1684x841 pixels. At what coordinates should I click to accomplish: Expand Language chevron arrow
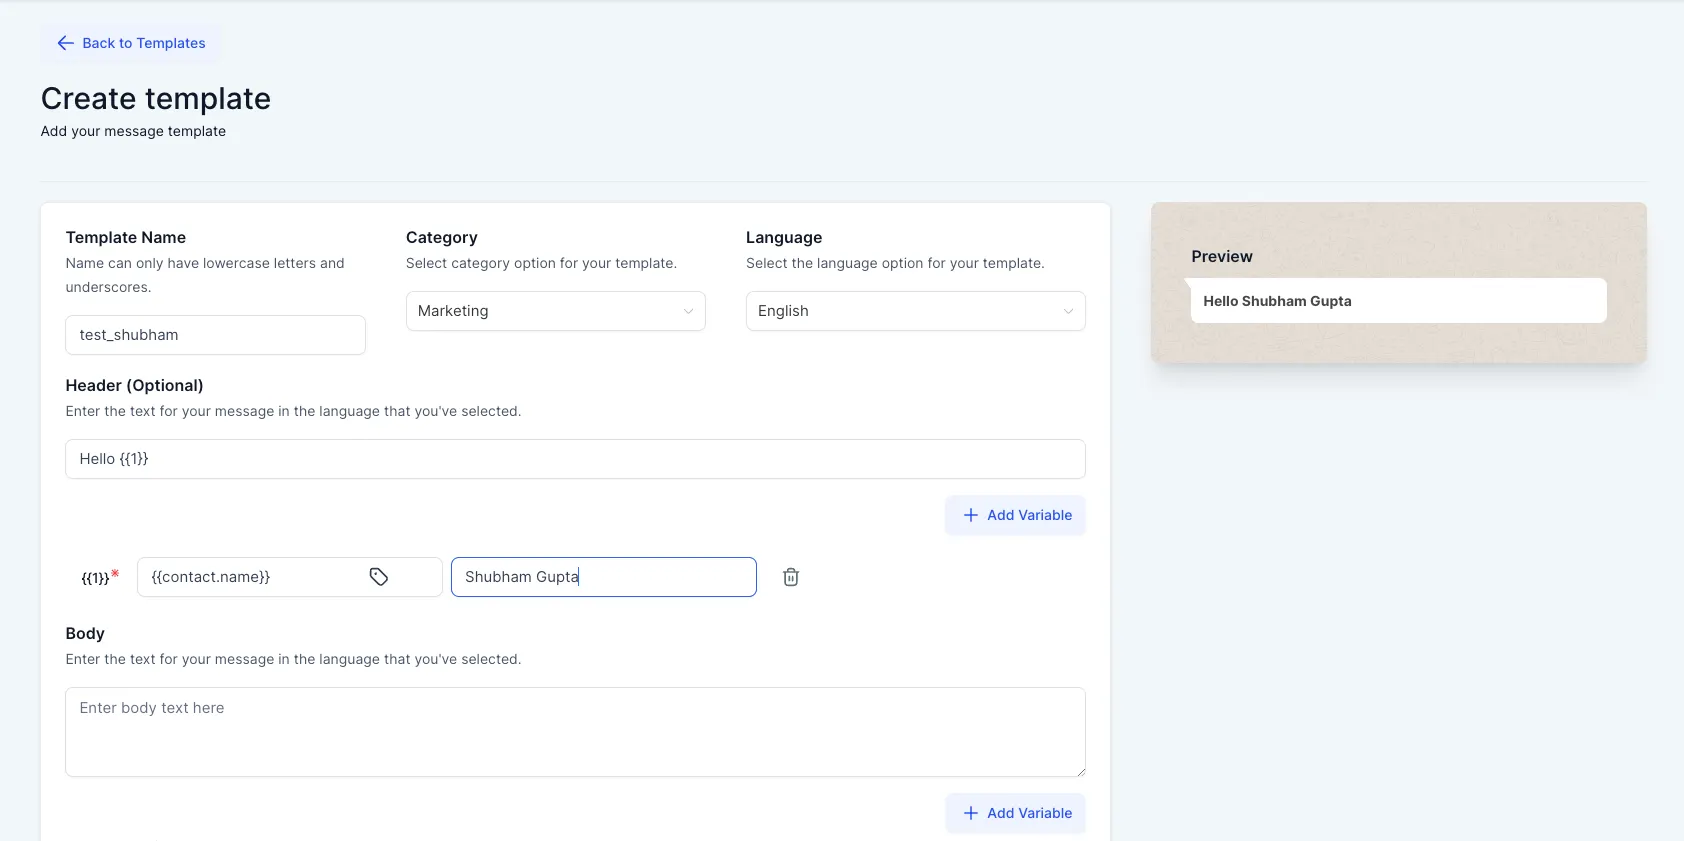tap(1068, 311)
